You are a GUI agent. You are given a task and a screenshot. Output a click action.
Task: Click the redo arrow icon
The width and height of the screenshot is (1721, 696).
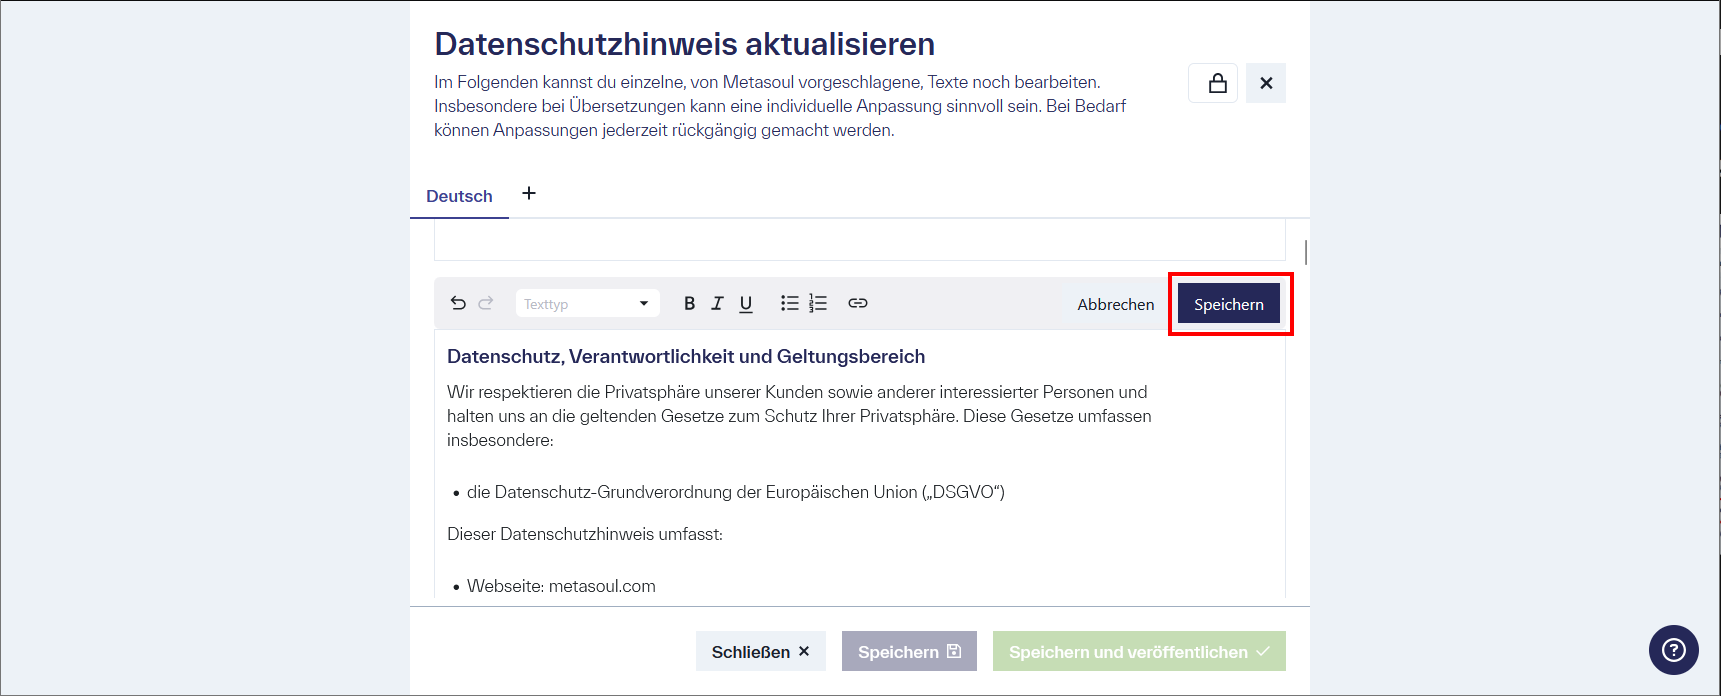[486, 303]
